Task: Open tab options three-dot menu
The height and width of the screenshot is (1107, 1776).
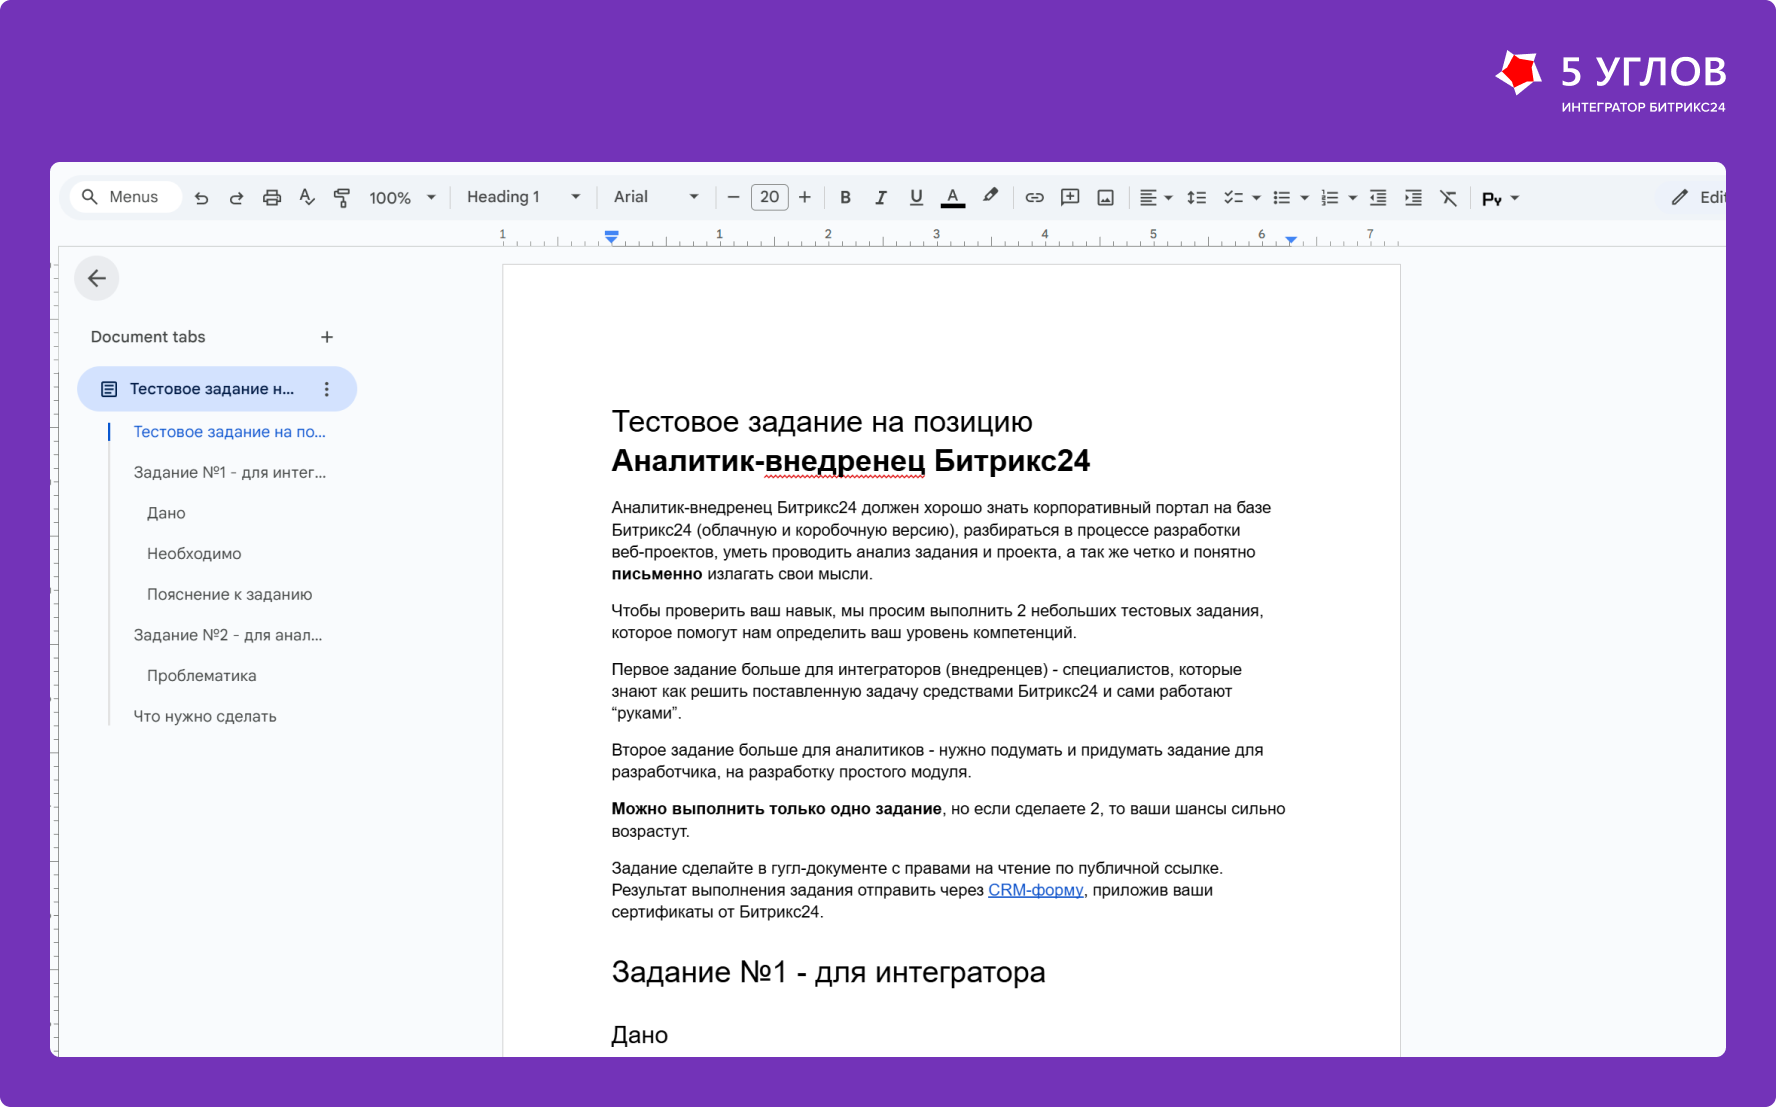Action: [x=327, y=389]
